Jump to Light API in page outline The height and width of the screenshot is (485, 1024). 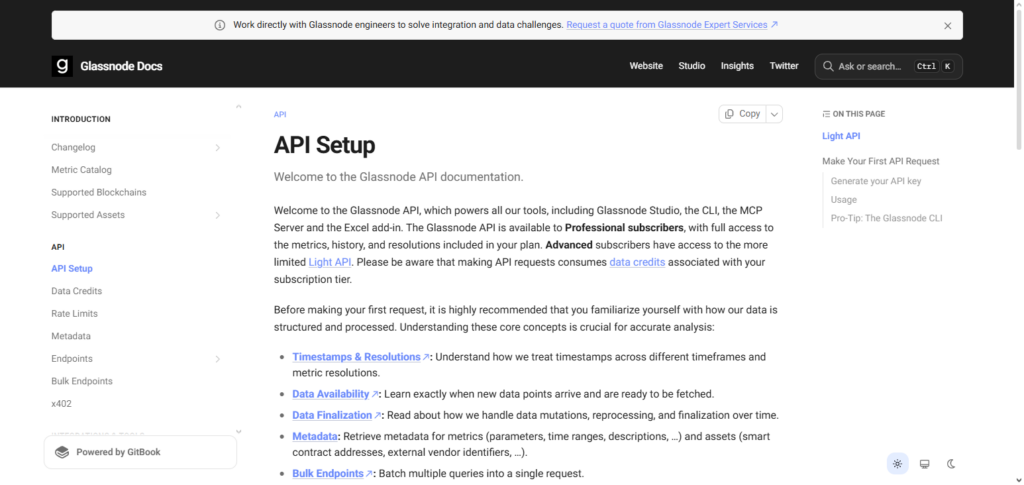pos(841,136)
